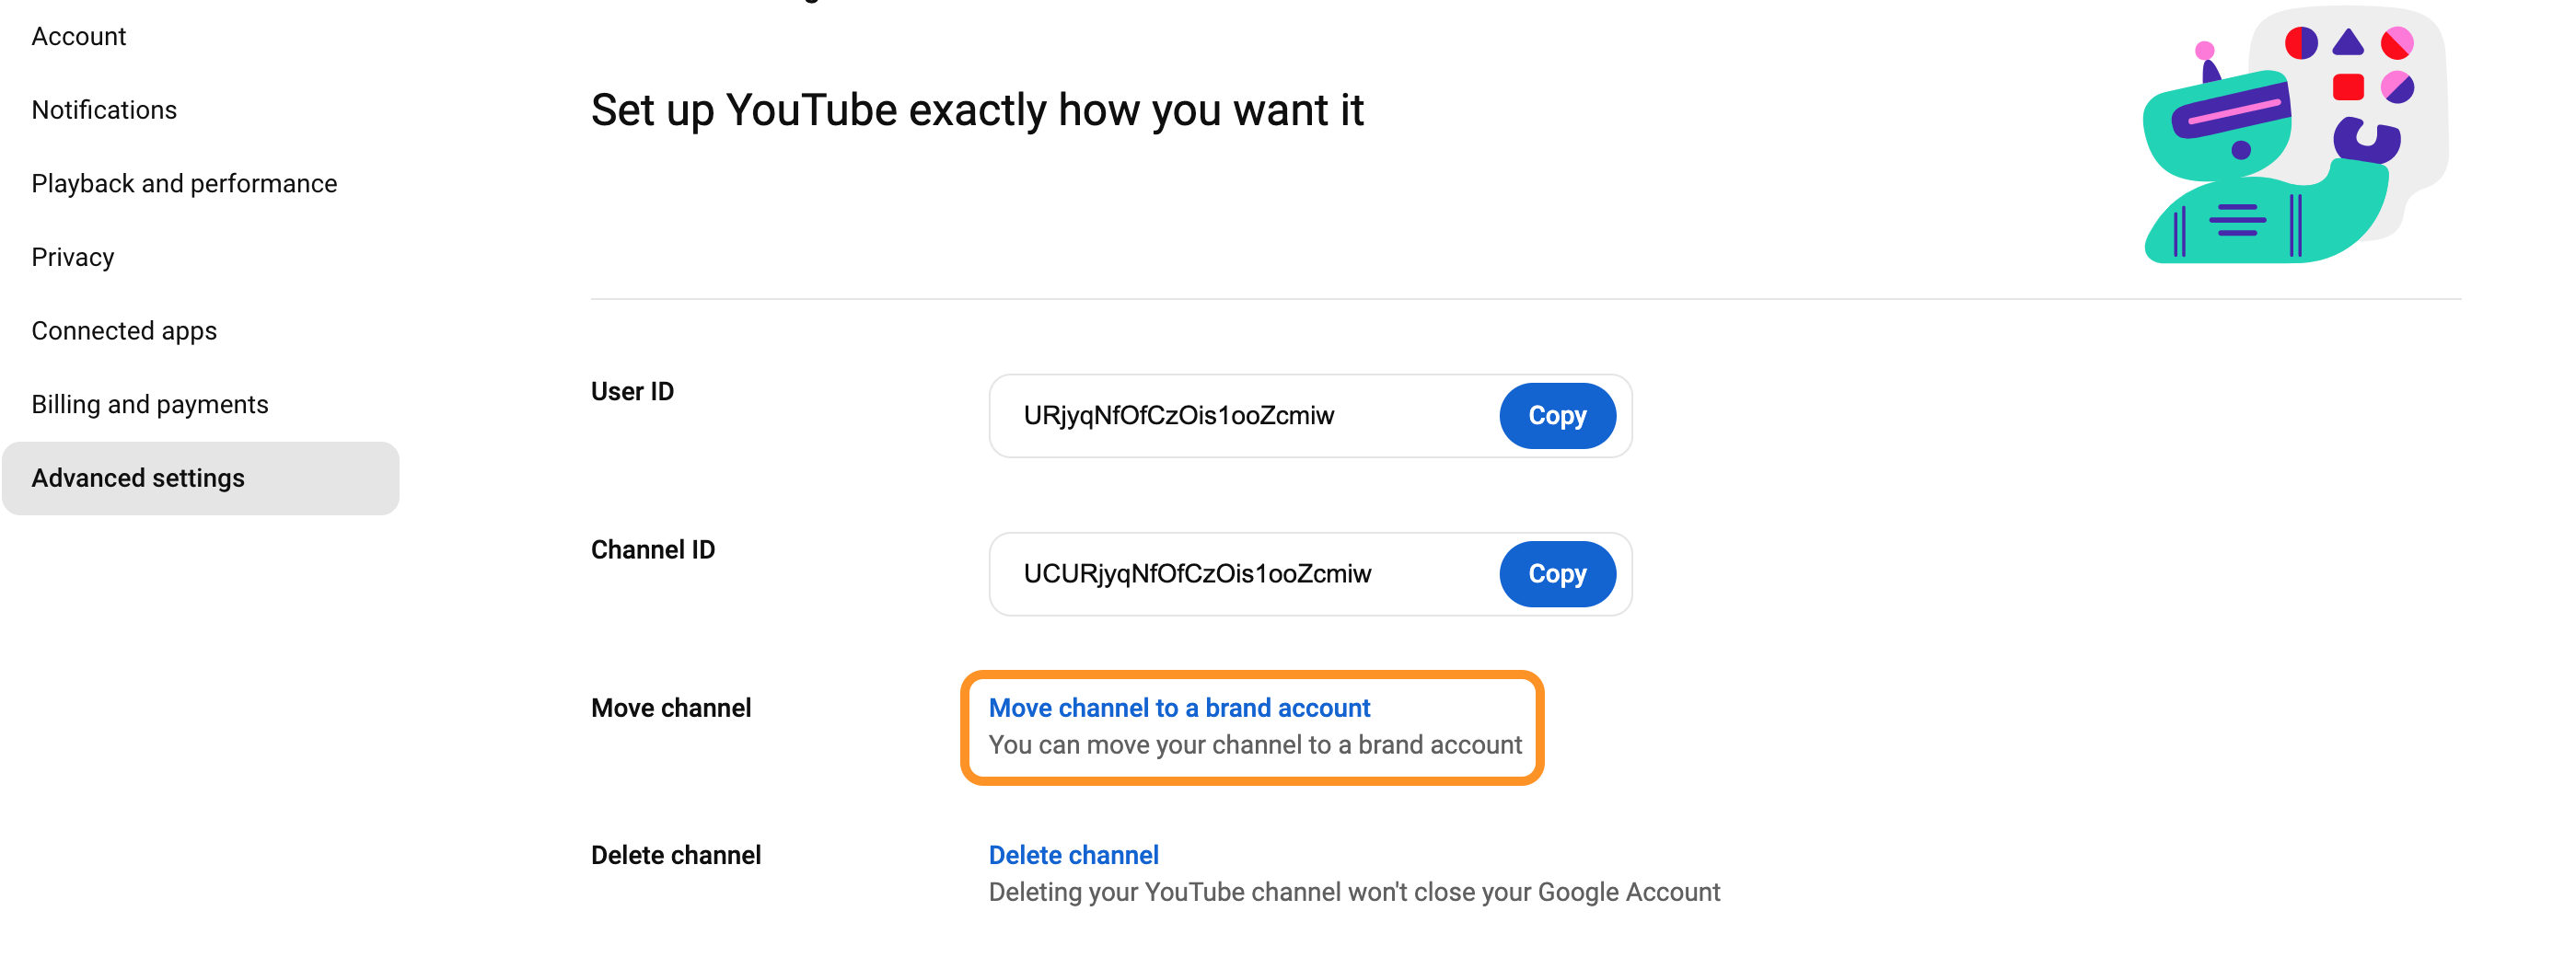
Task: Click the Delete channel link
Action: coord(1074,855)
